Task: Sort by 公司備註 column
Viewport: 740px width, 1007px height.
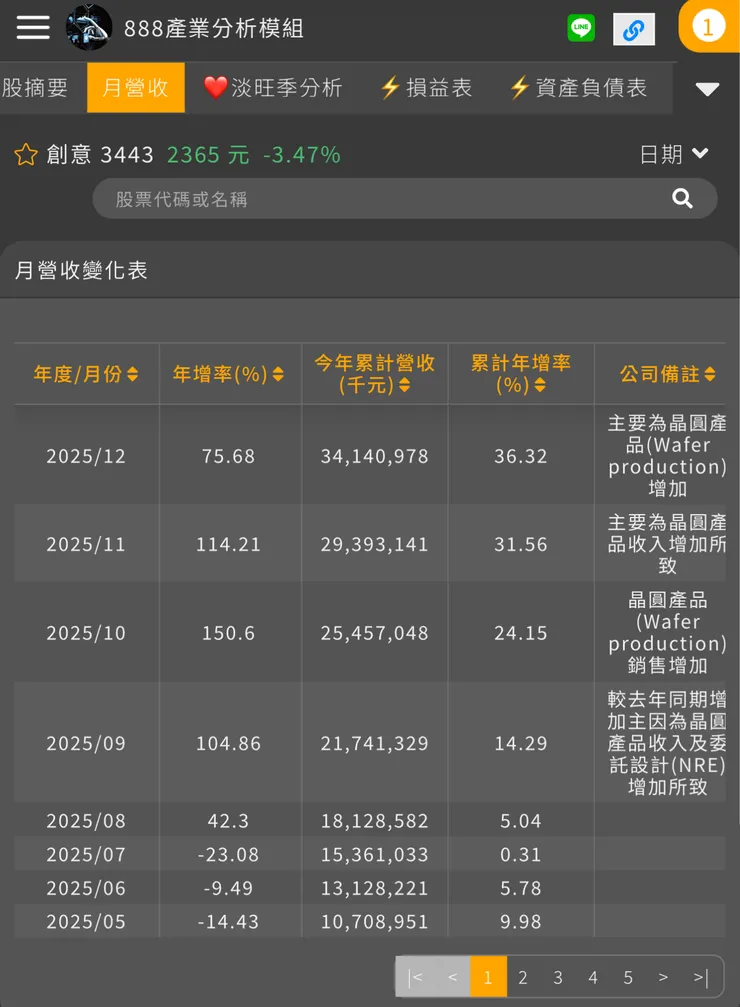Action: (667, 374)
